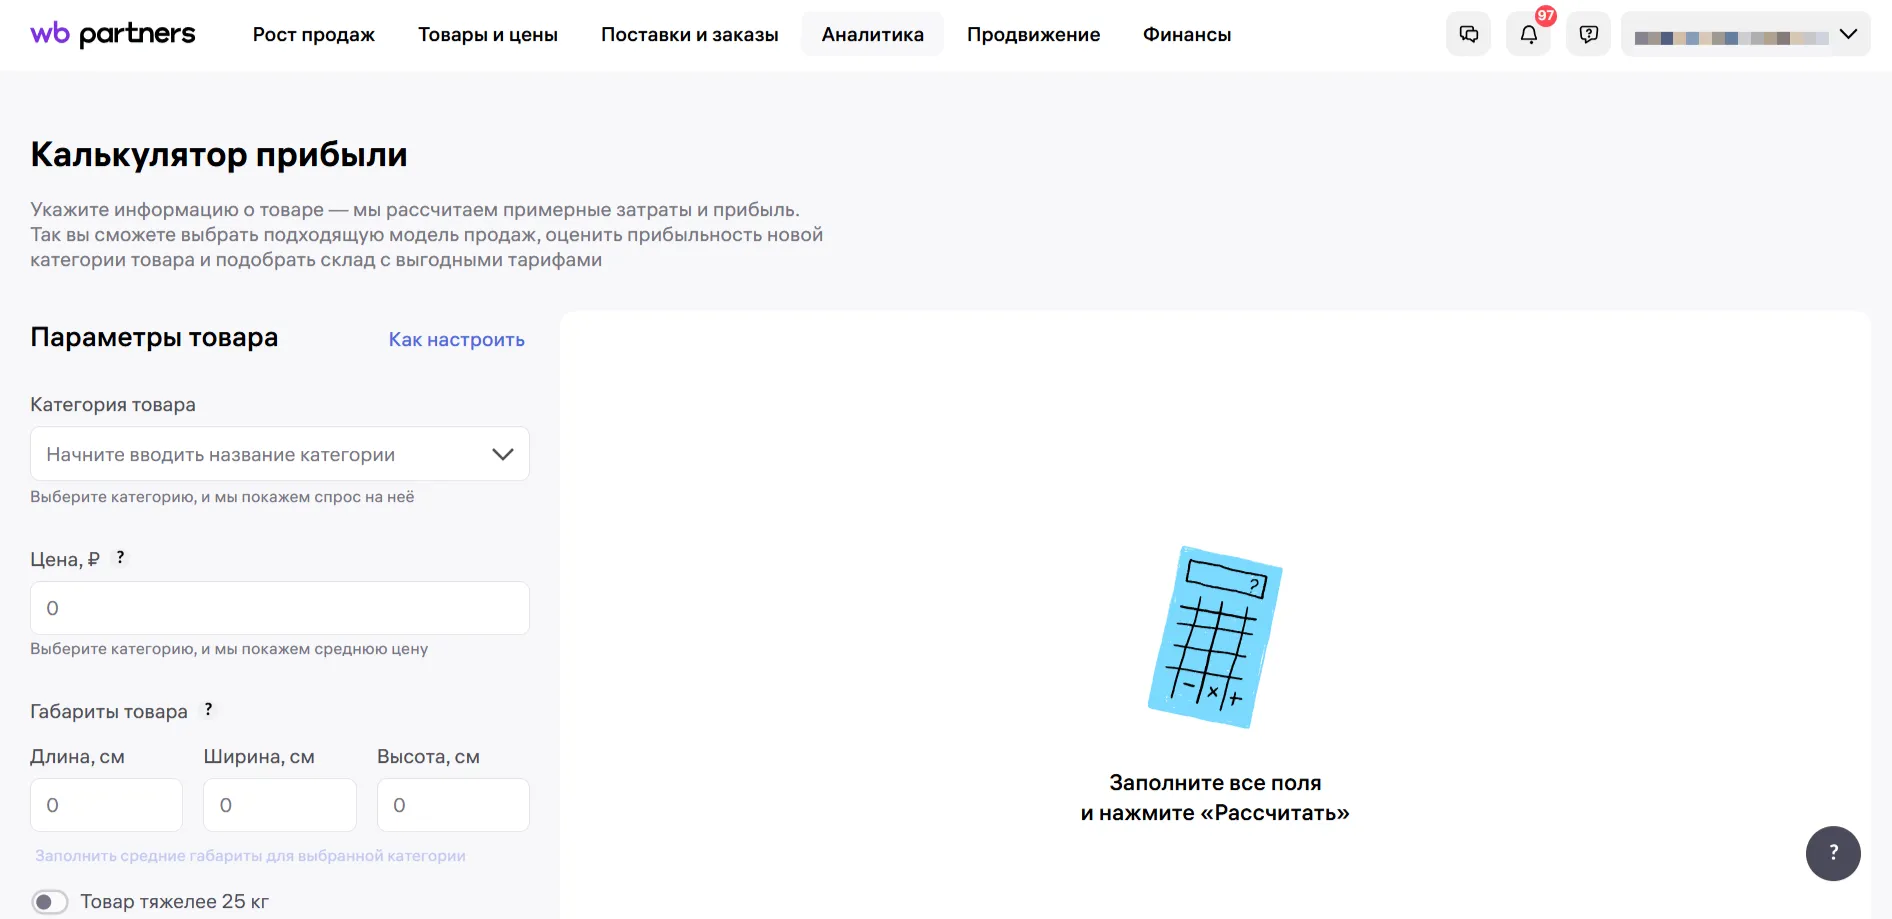The height and width of the screenshot is (919, 1892).
Task: Click the price field help question mark
Action: tap(120, 558)
